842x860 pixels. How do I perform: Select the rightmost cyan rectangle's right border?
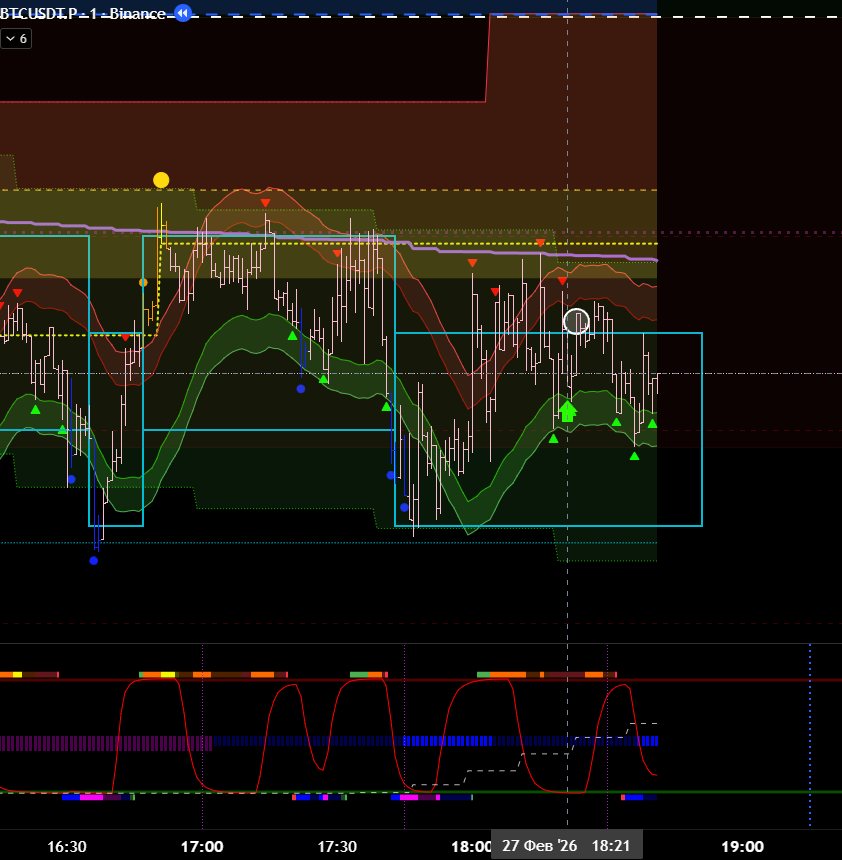702,430
